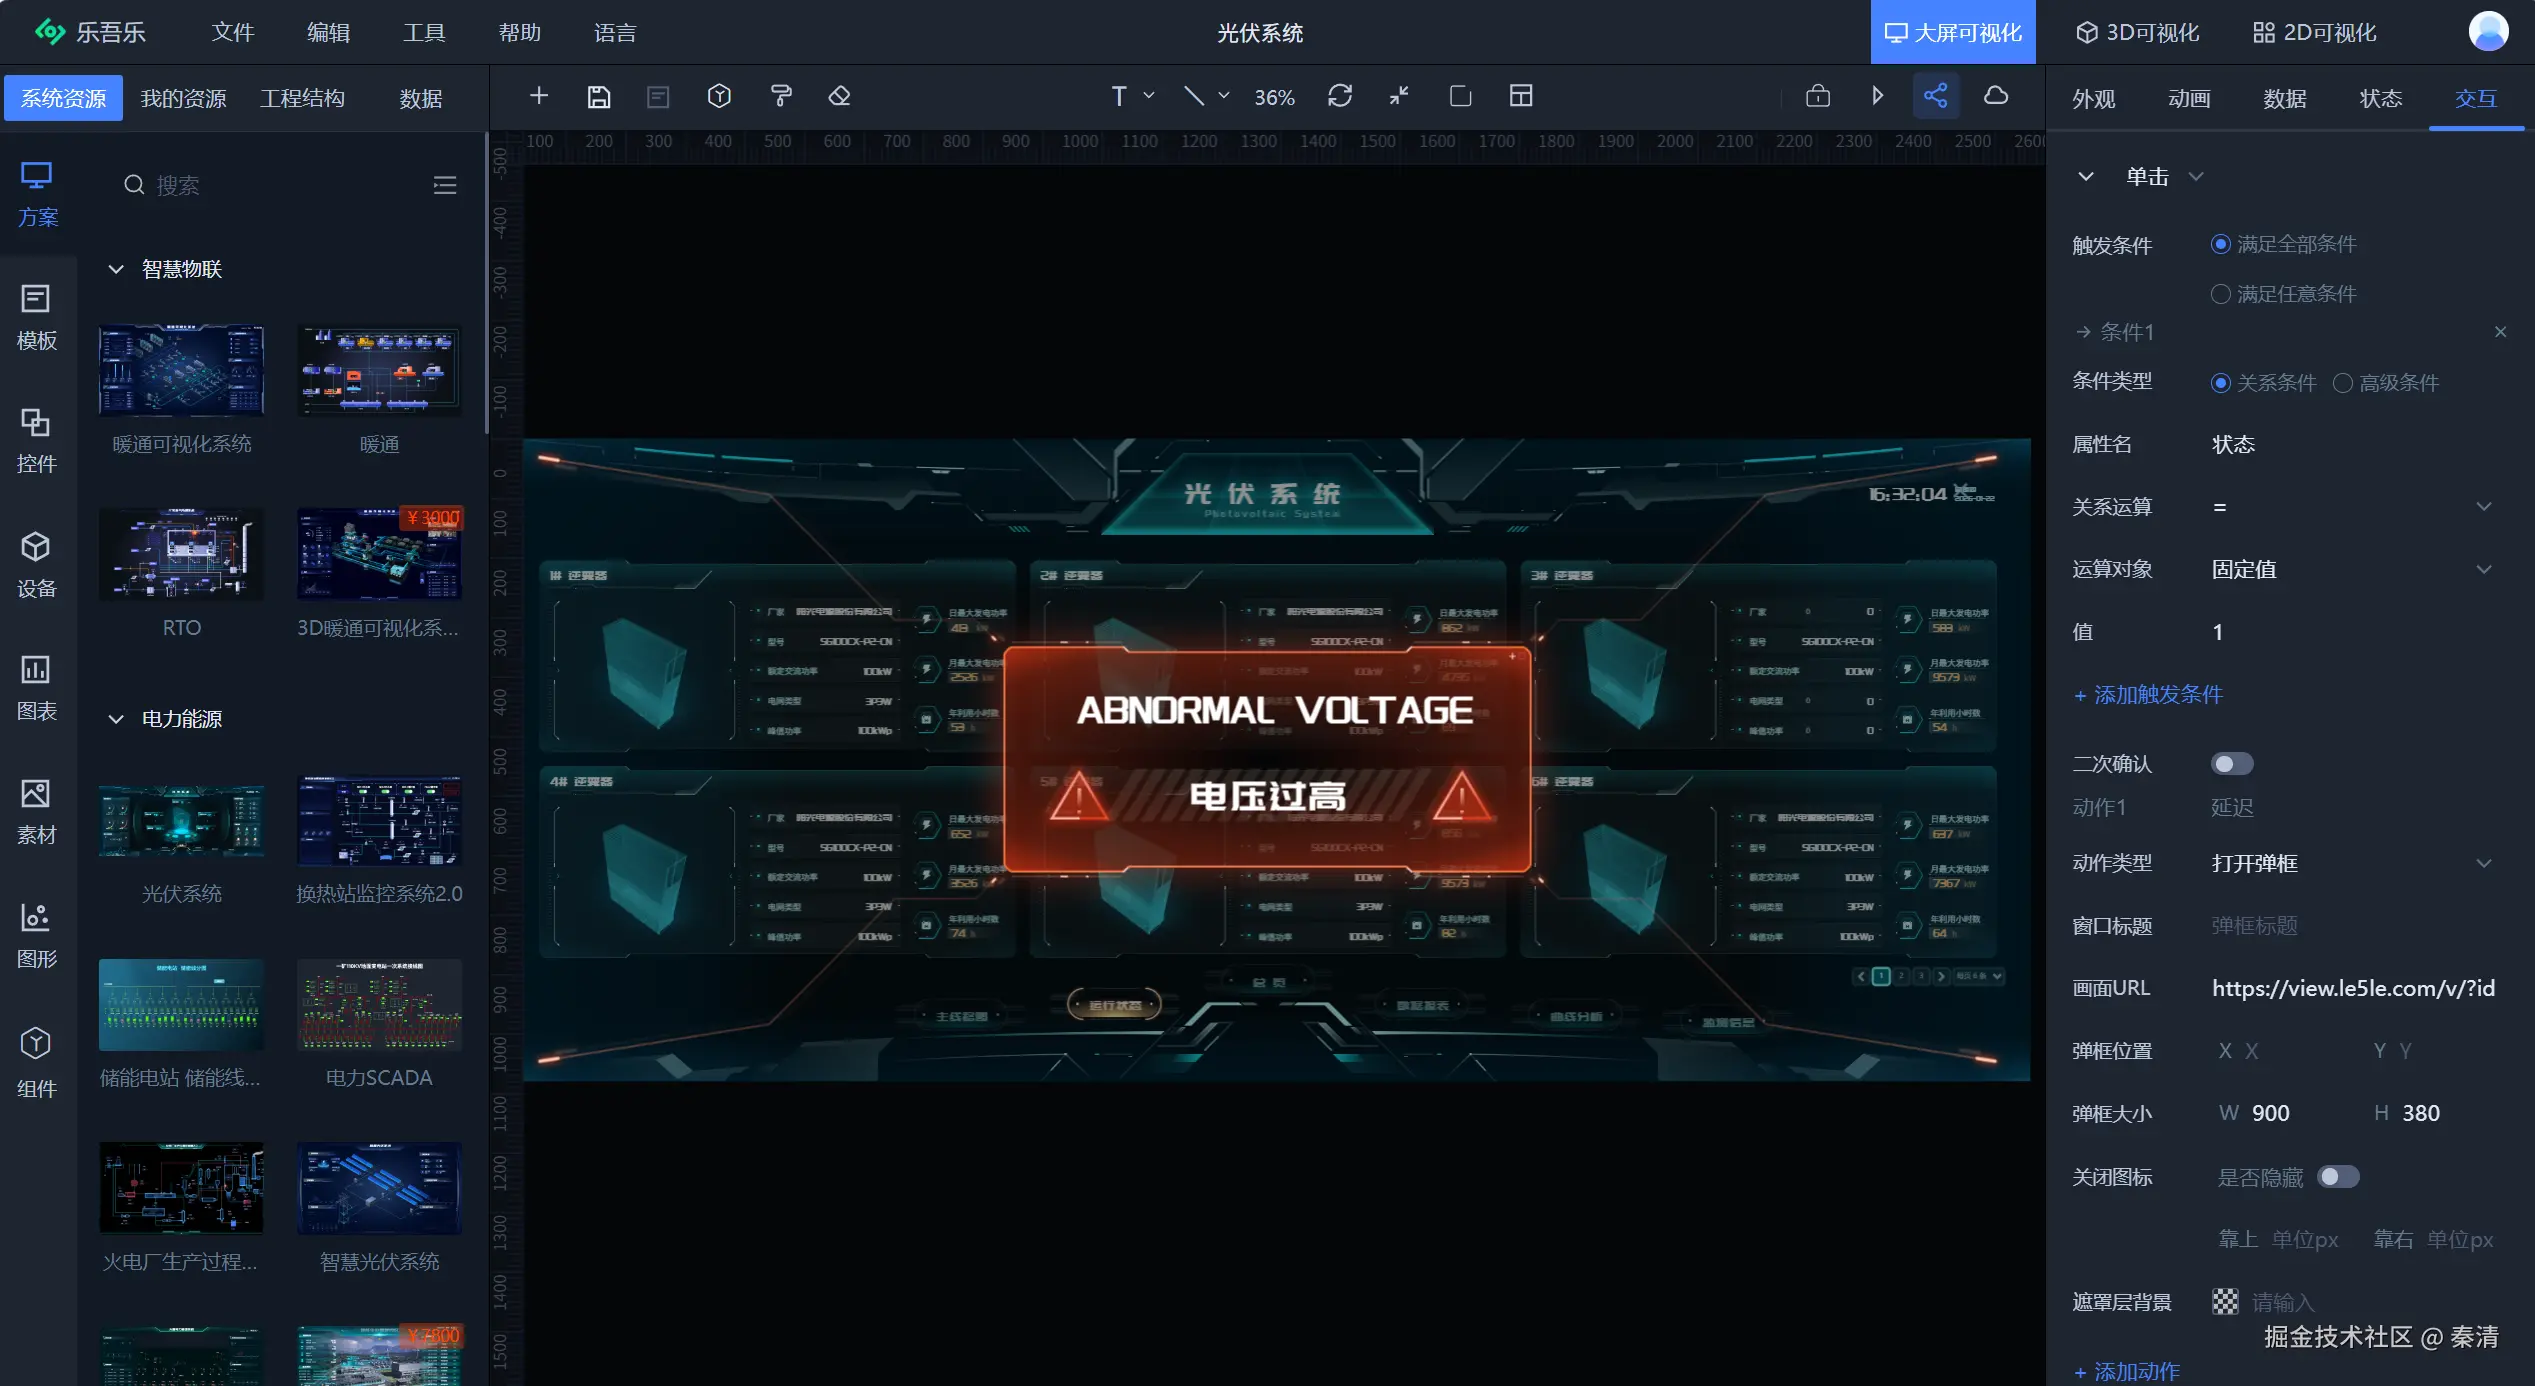2535x1386 pixels.
Task: Pick the 遮罩层背景 color swatch
Action: pos(2225,1302)
